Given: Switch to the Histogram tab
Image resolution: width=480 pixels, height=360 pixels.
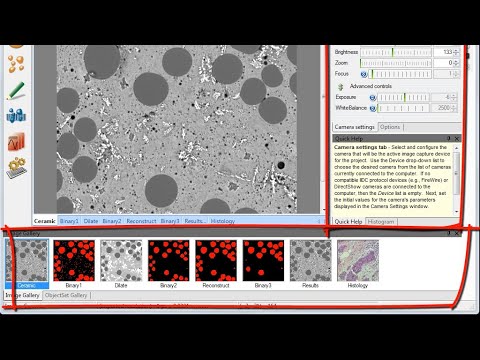Looking at the screenshot, I should pyautogui.click(x=381, y=222).
